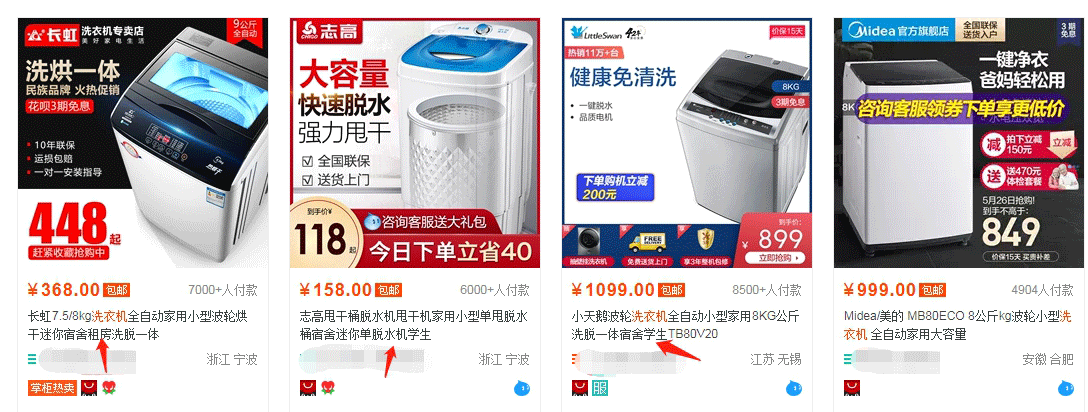The image size is (1088, 412).
Task: Open the Changhong 洗烘一体 washer product image
Action: pos(143,143)
